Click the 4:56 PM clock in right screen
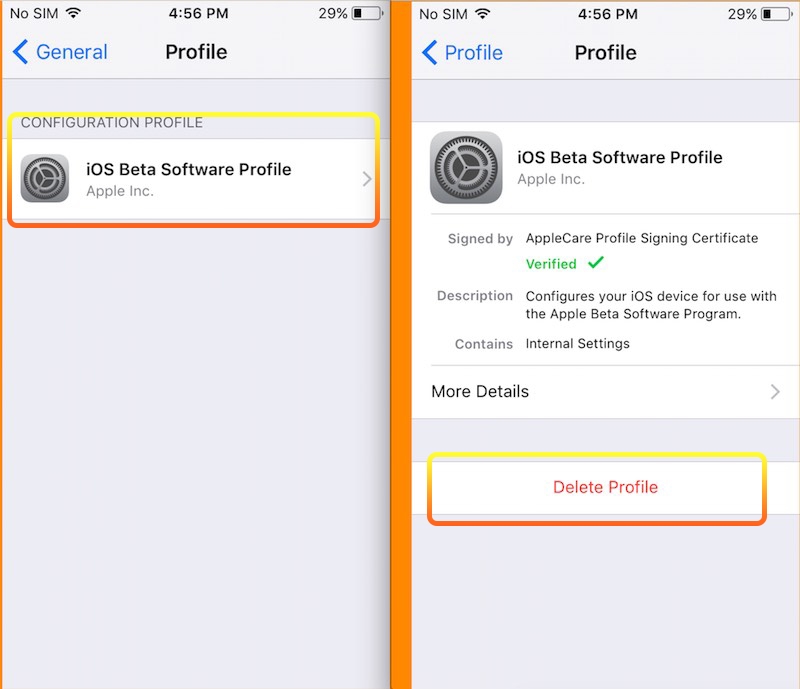 coord(608,14)
